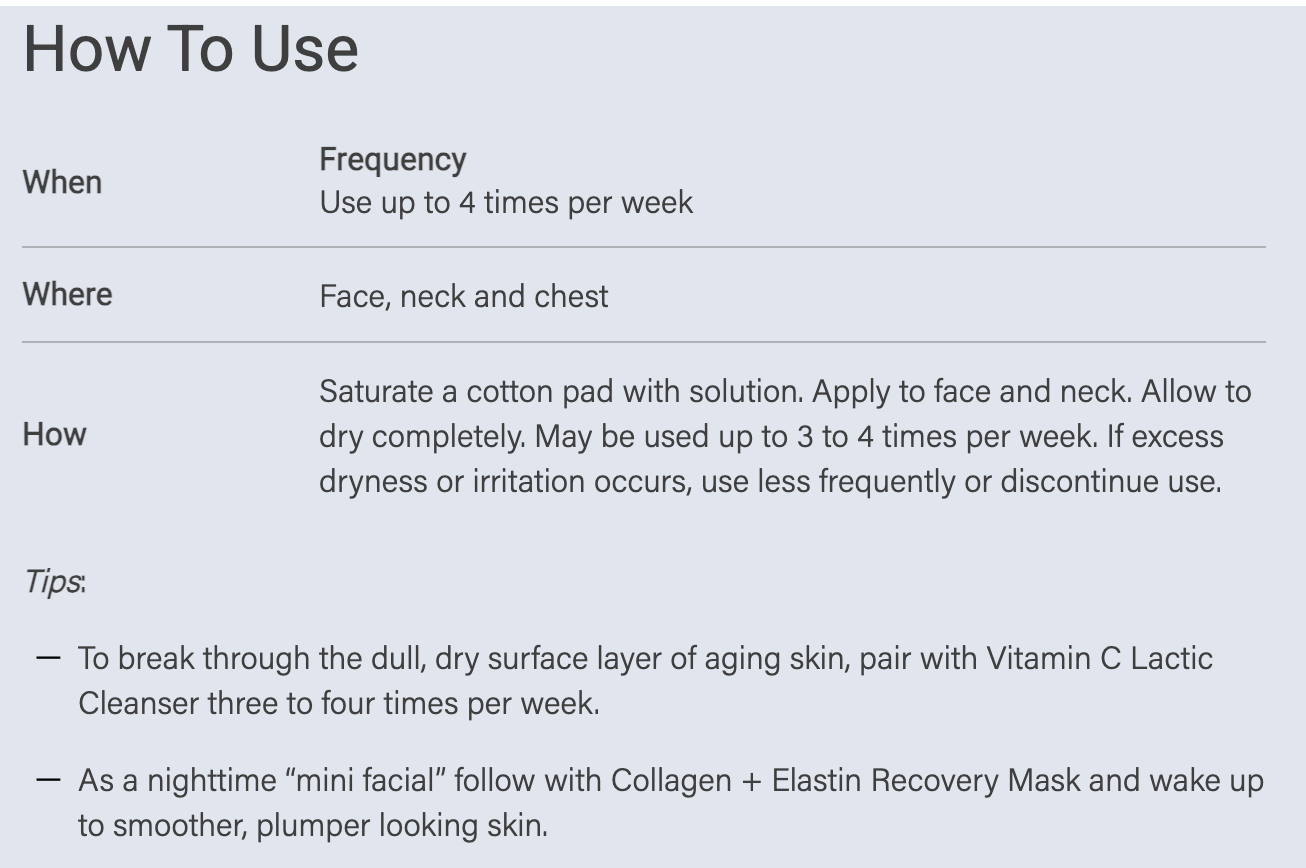Click the "Face, neck and chest" text
Image resolution: width=1306 pixels, height=868 pixels.
pyautogui.click(x=463, y=297)
